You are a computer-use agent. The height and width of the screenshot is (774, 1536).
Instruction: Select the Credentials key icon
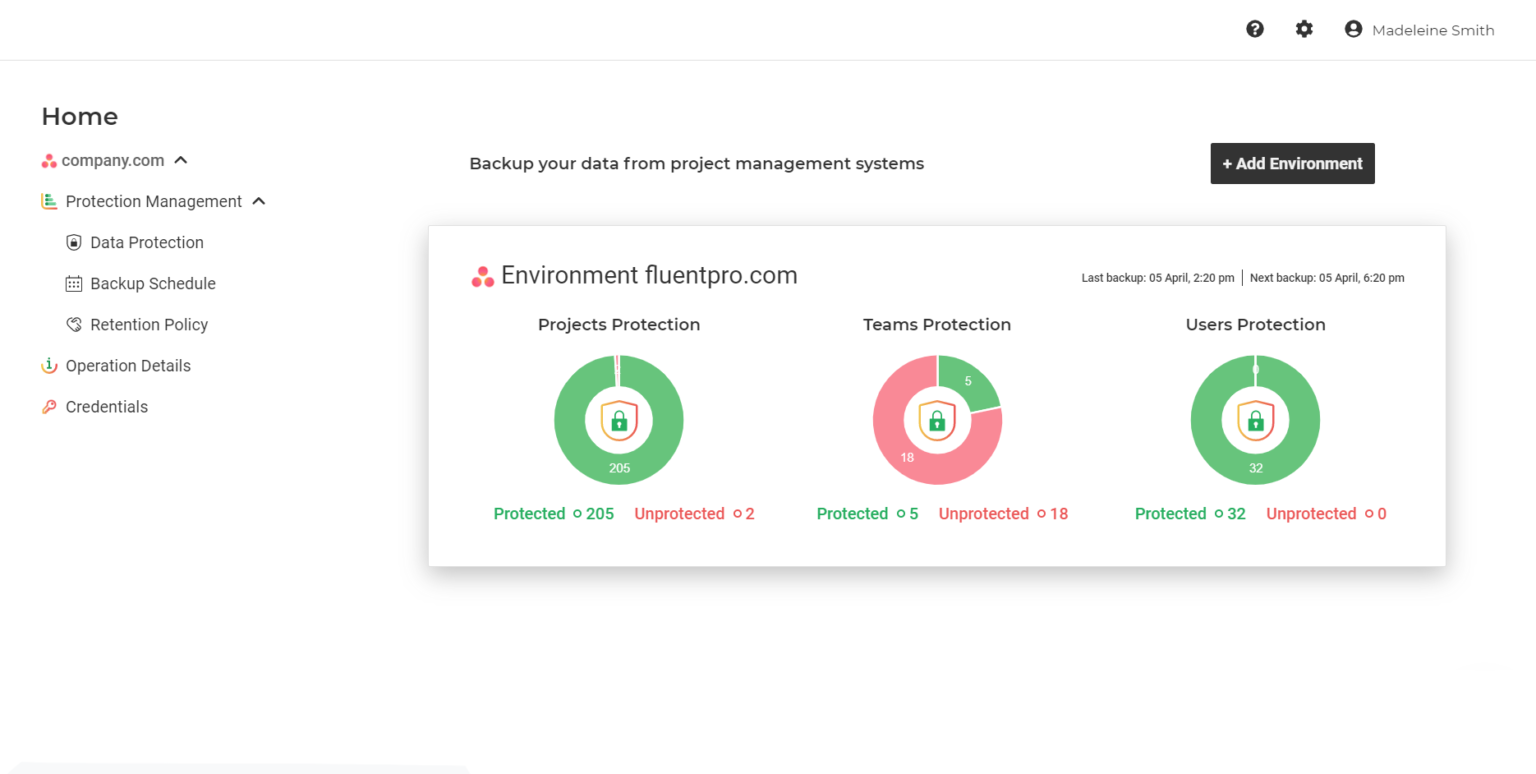point(49,406)
